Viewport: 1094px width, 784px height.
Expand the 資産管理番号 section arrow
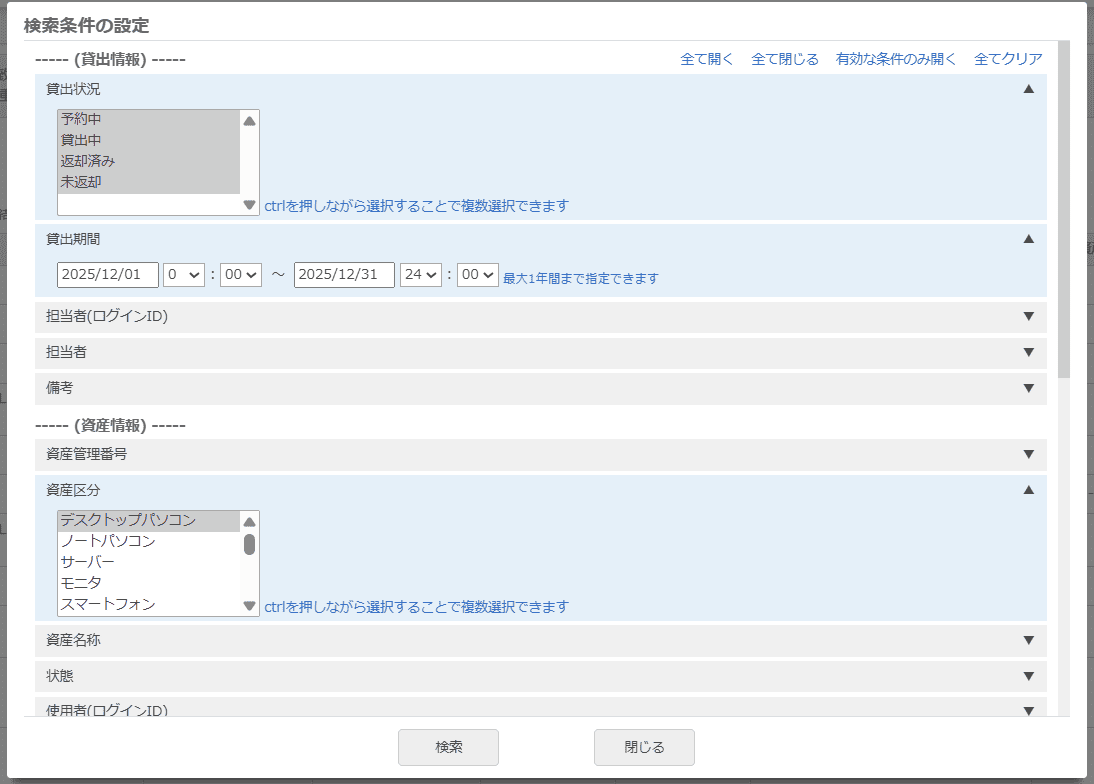coord(1028,454)
